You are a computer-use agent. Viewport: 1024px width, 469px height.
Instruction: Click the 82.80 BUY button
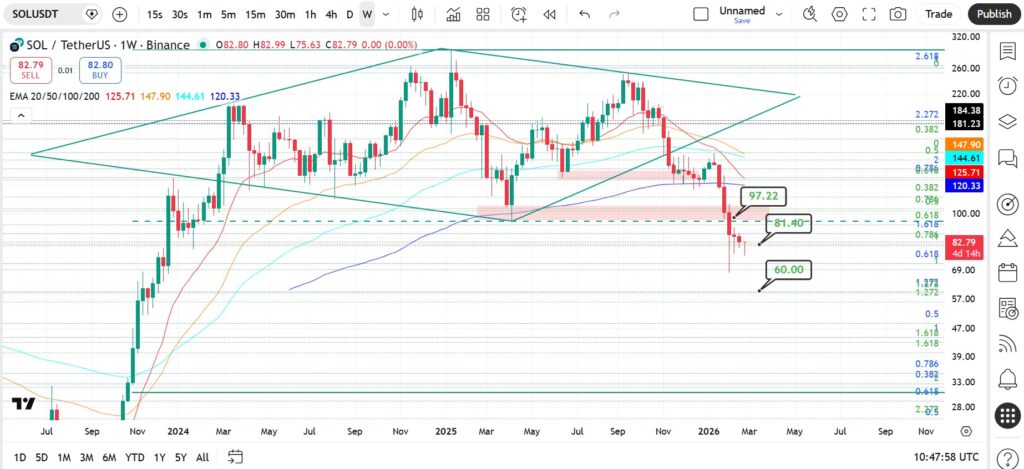click(100, 70)
